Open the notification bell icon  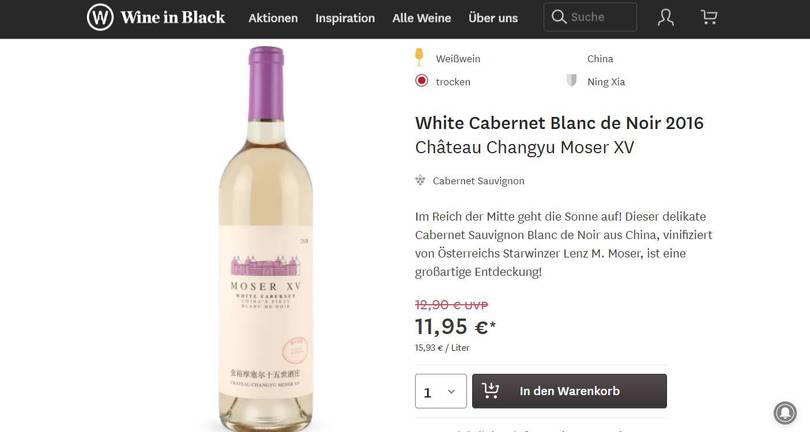pos(785,412)
